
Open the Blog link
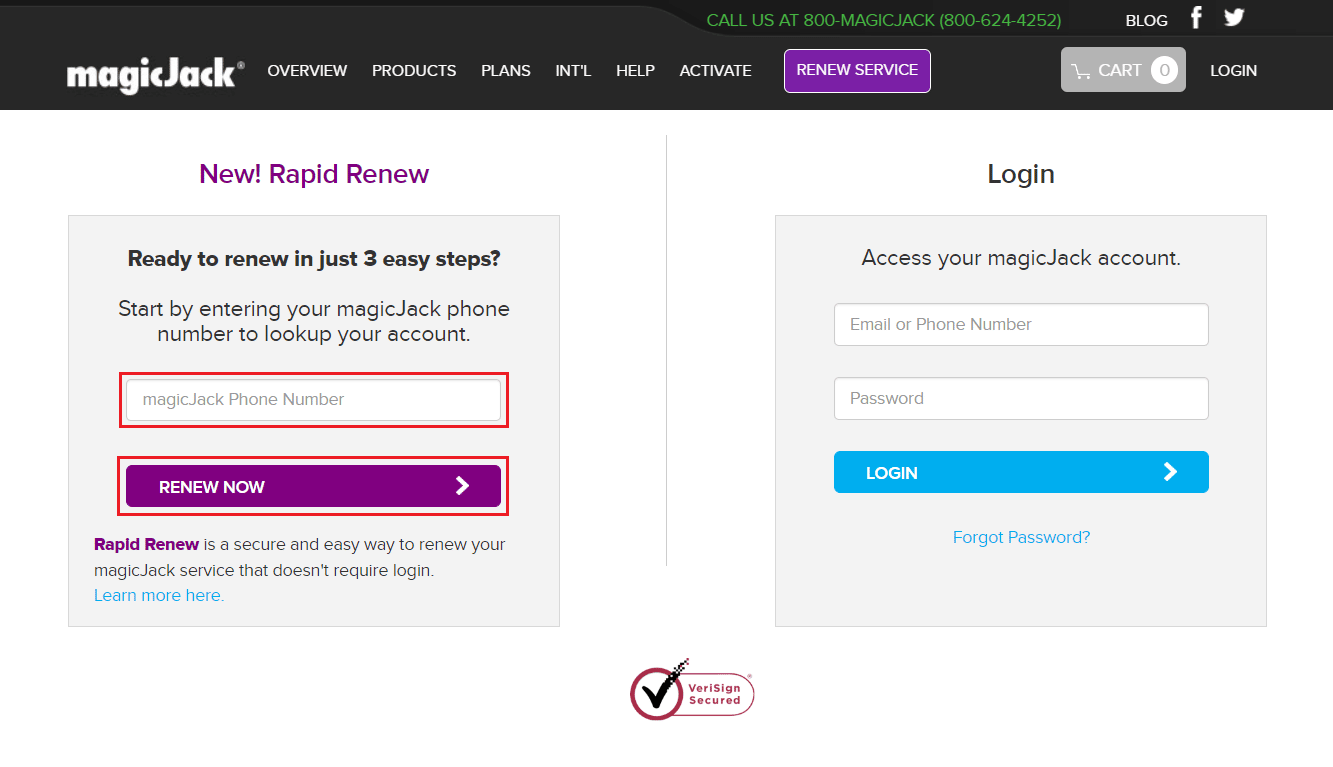(1146, 21)
